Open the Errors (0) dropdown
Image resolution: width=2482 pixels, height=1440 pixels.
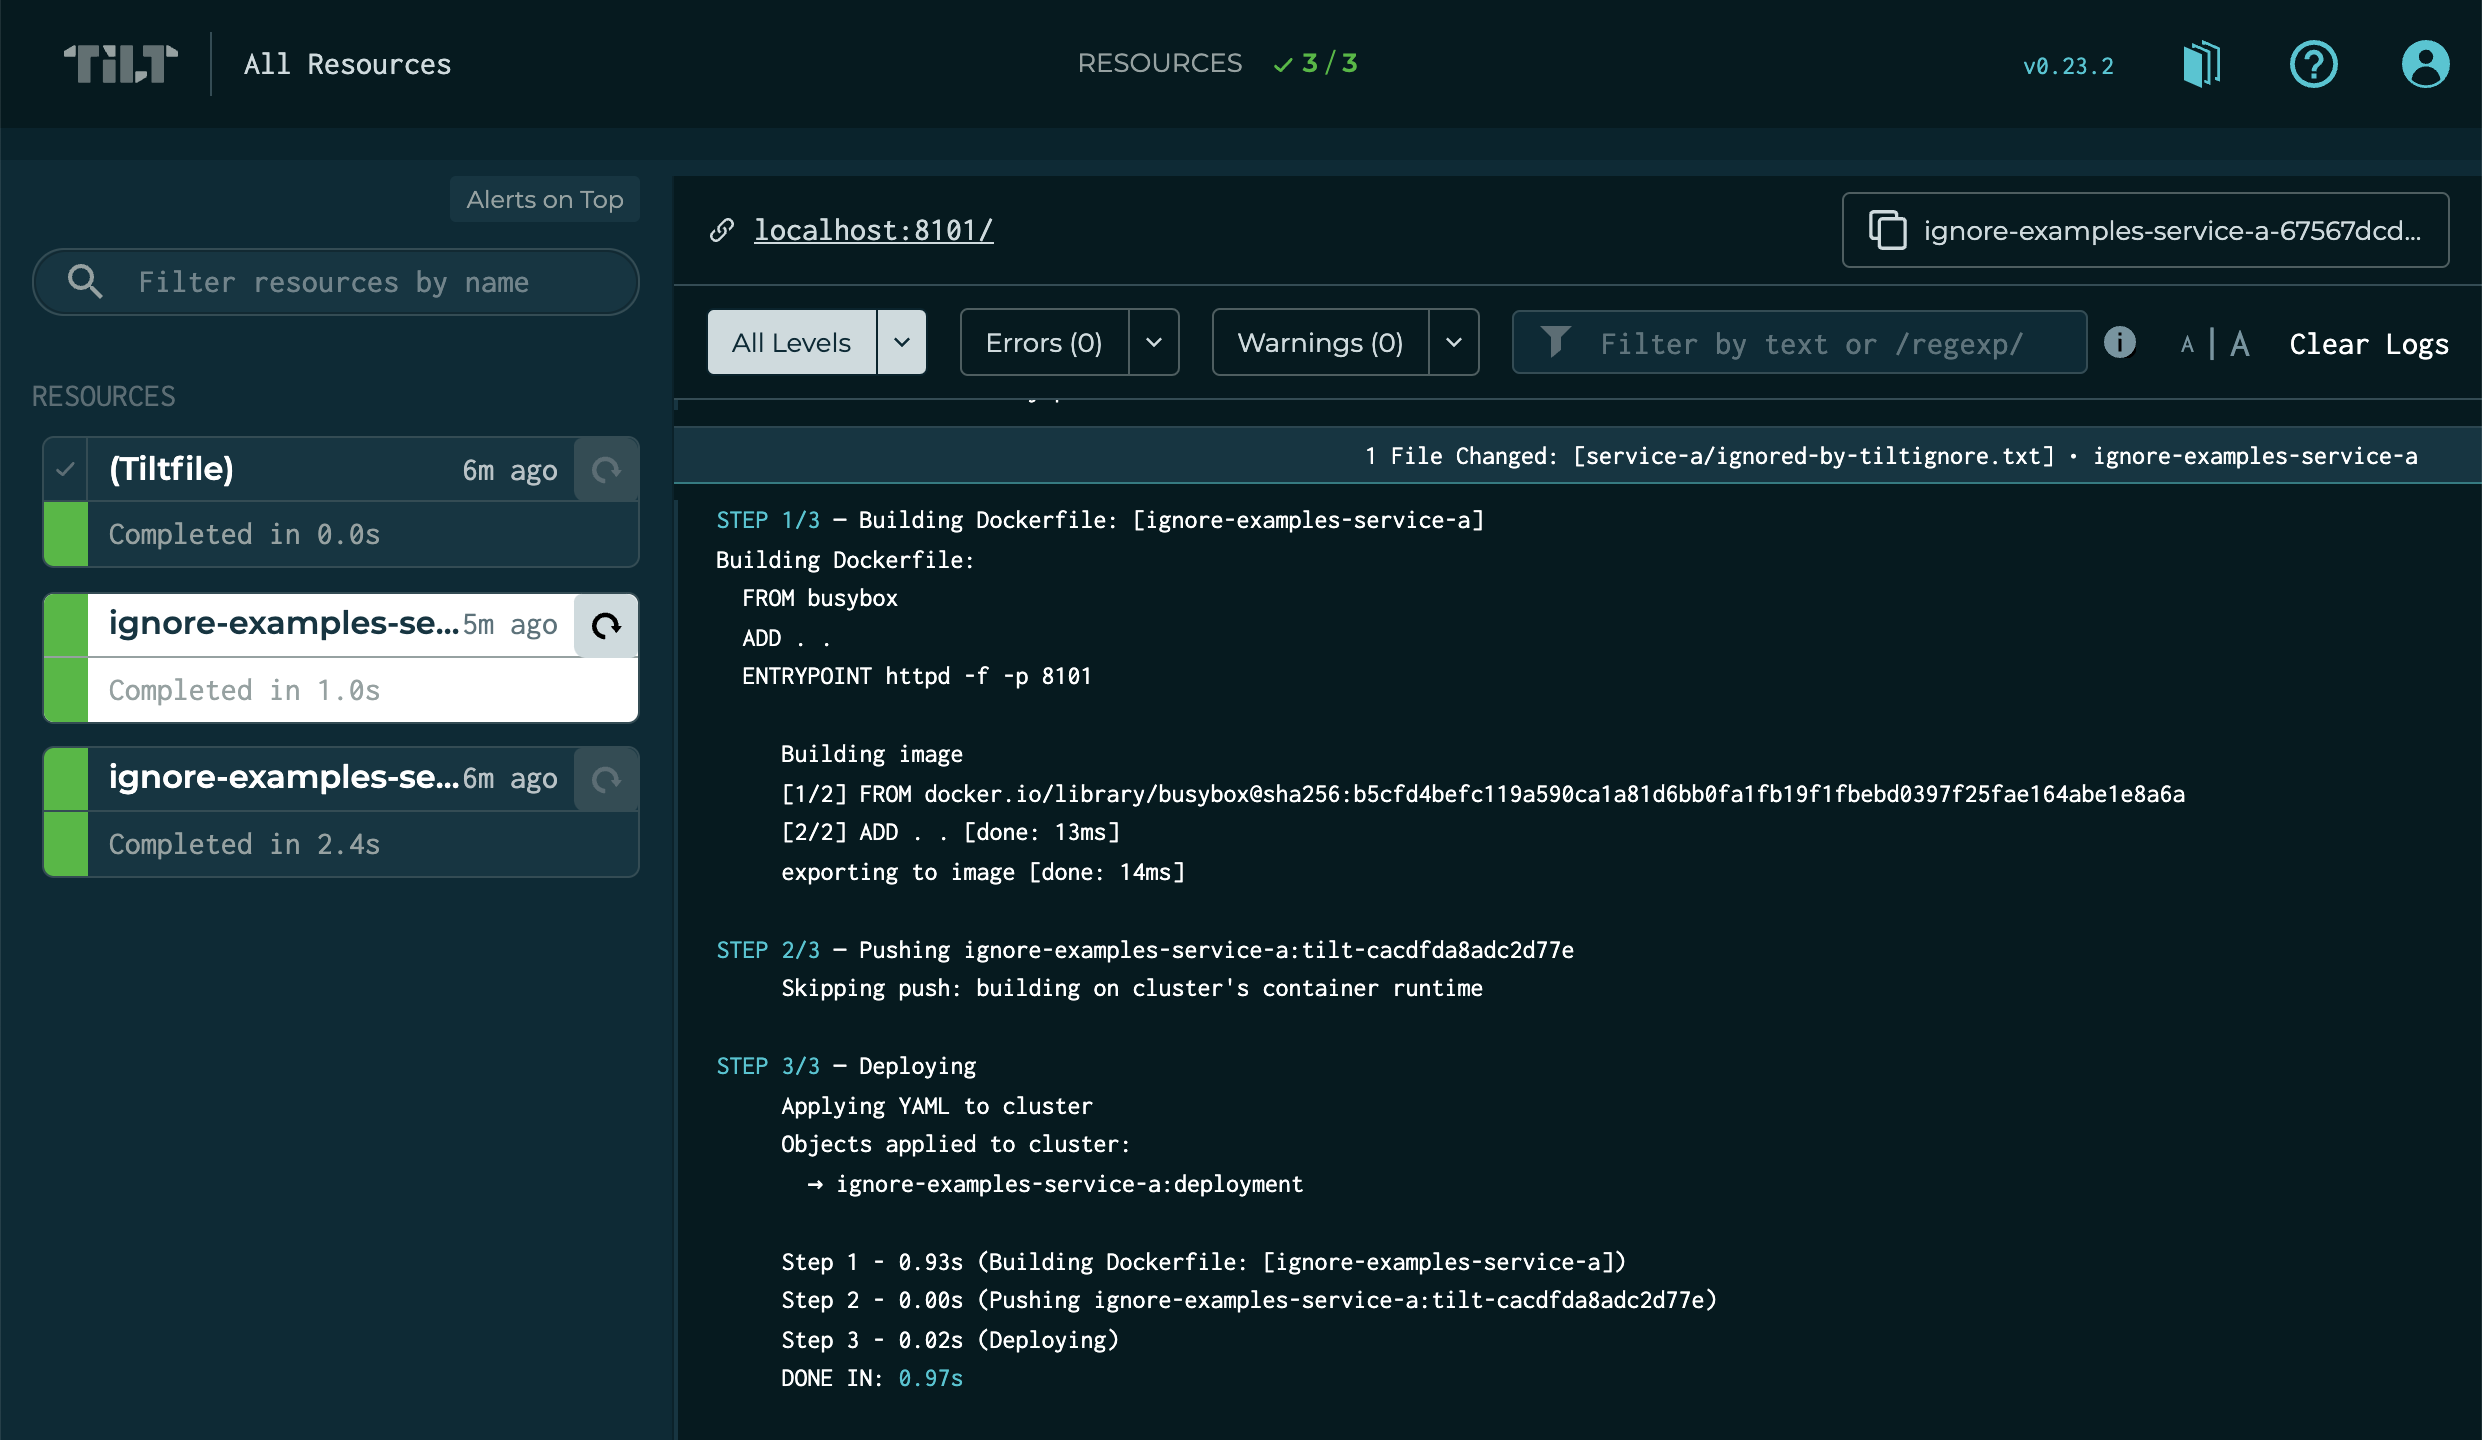[1153, 342]
